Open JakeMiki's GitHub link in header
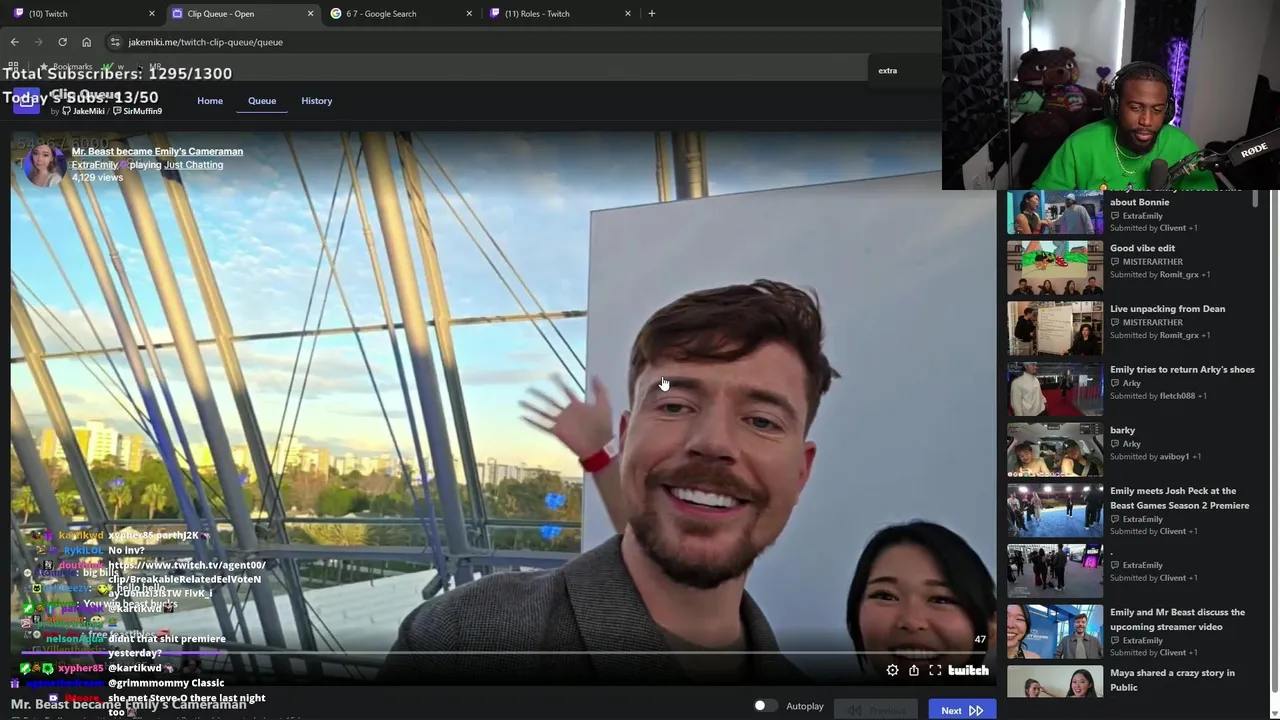Image resolution: width=1280 pixels, height=720 pixels. [x=83, y=111]
